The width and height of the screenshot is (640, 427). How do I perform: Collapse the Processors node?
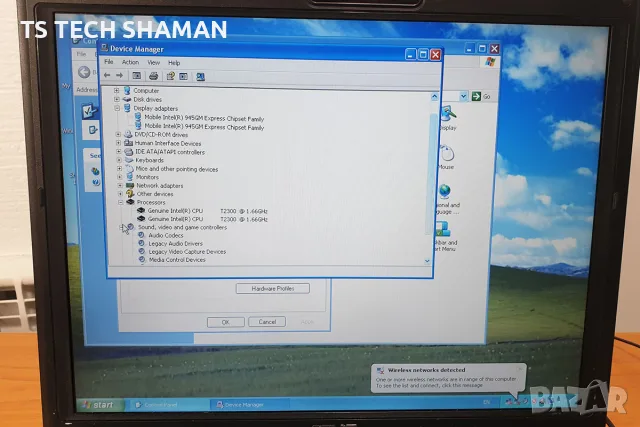tap(120, 202)
